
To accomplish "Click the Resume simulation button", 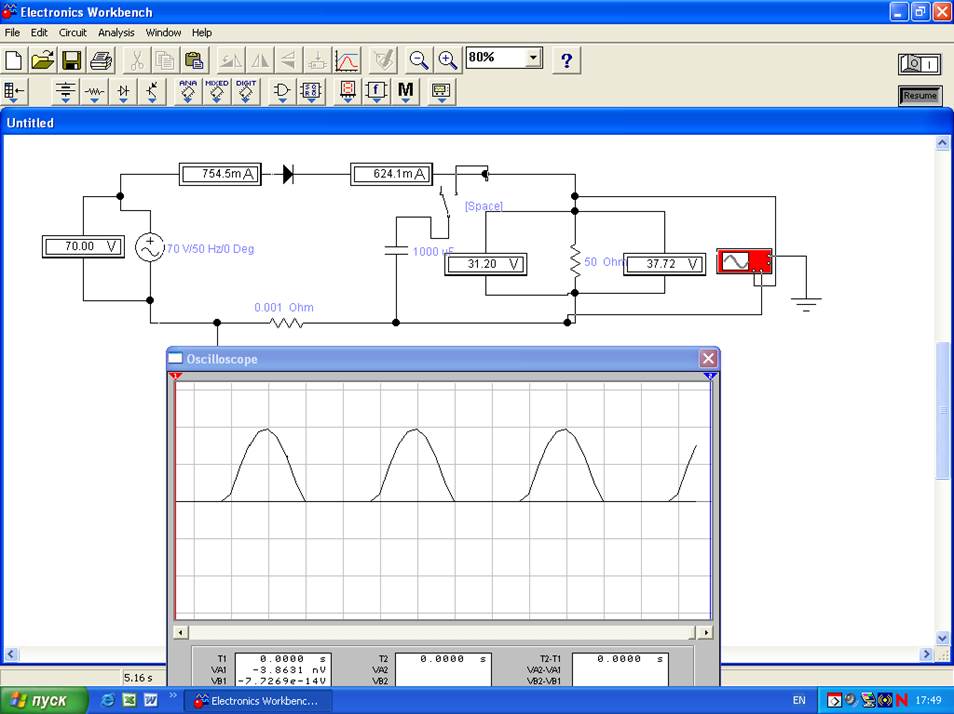I will tap(919, 96).
